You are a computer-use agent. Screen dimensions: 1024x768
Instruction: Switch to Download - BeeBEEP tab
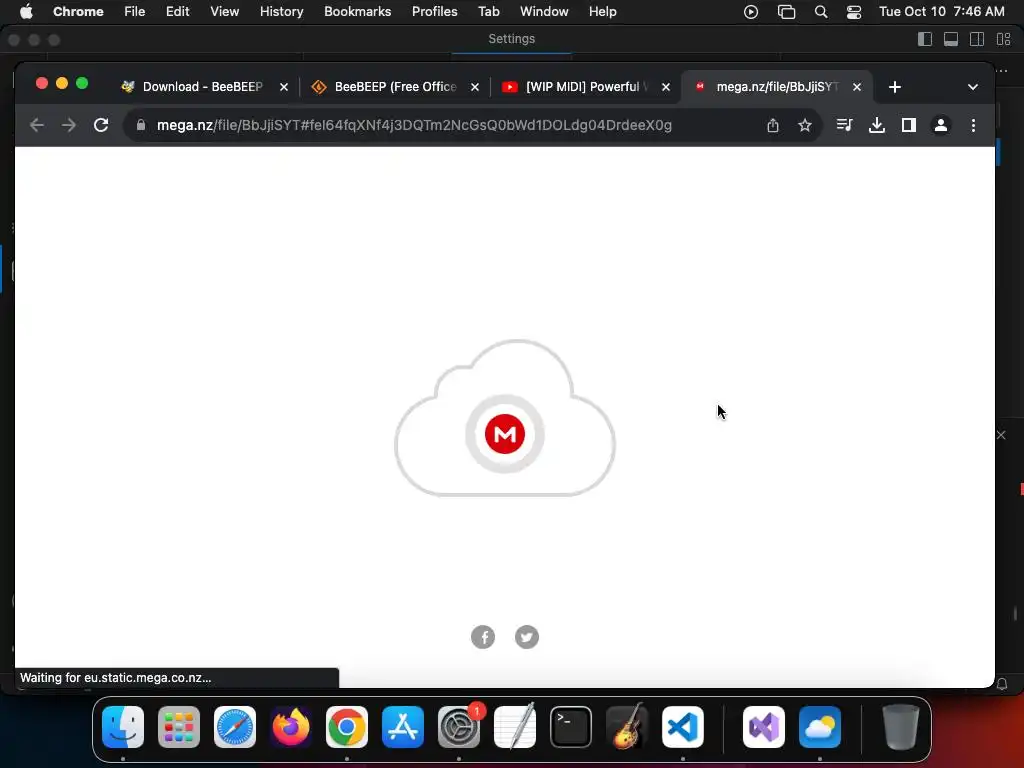tap(202, 87)
